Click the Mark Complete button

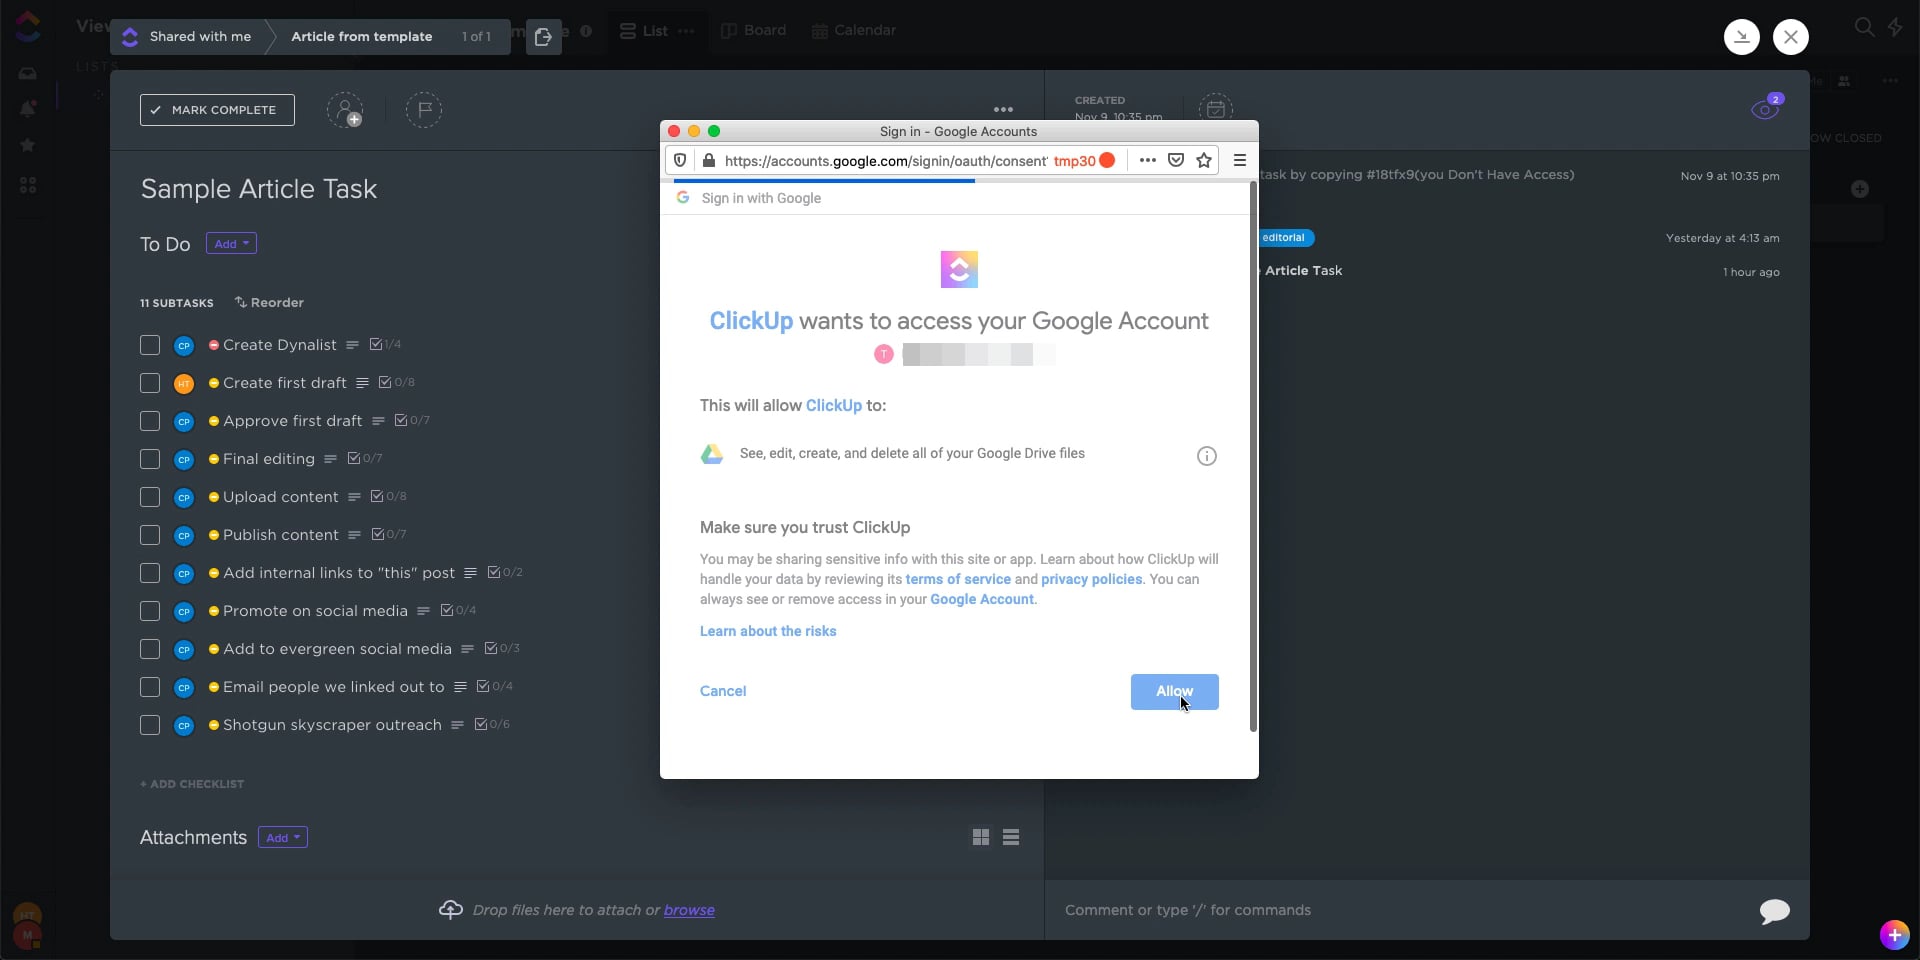(217, 110)
